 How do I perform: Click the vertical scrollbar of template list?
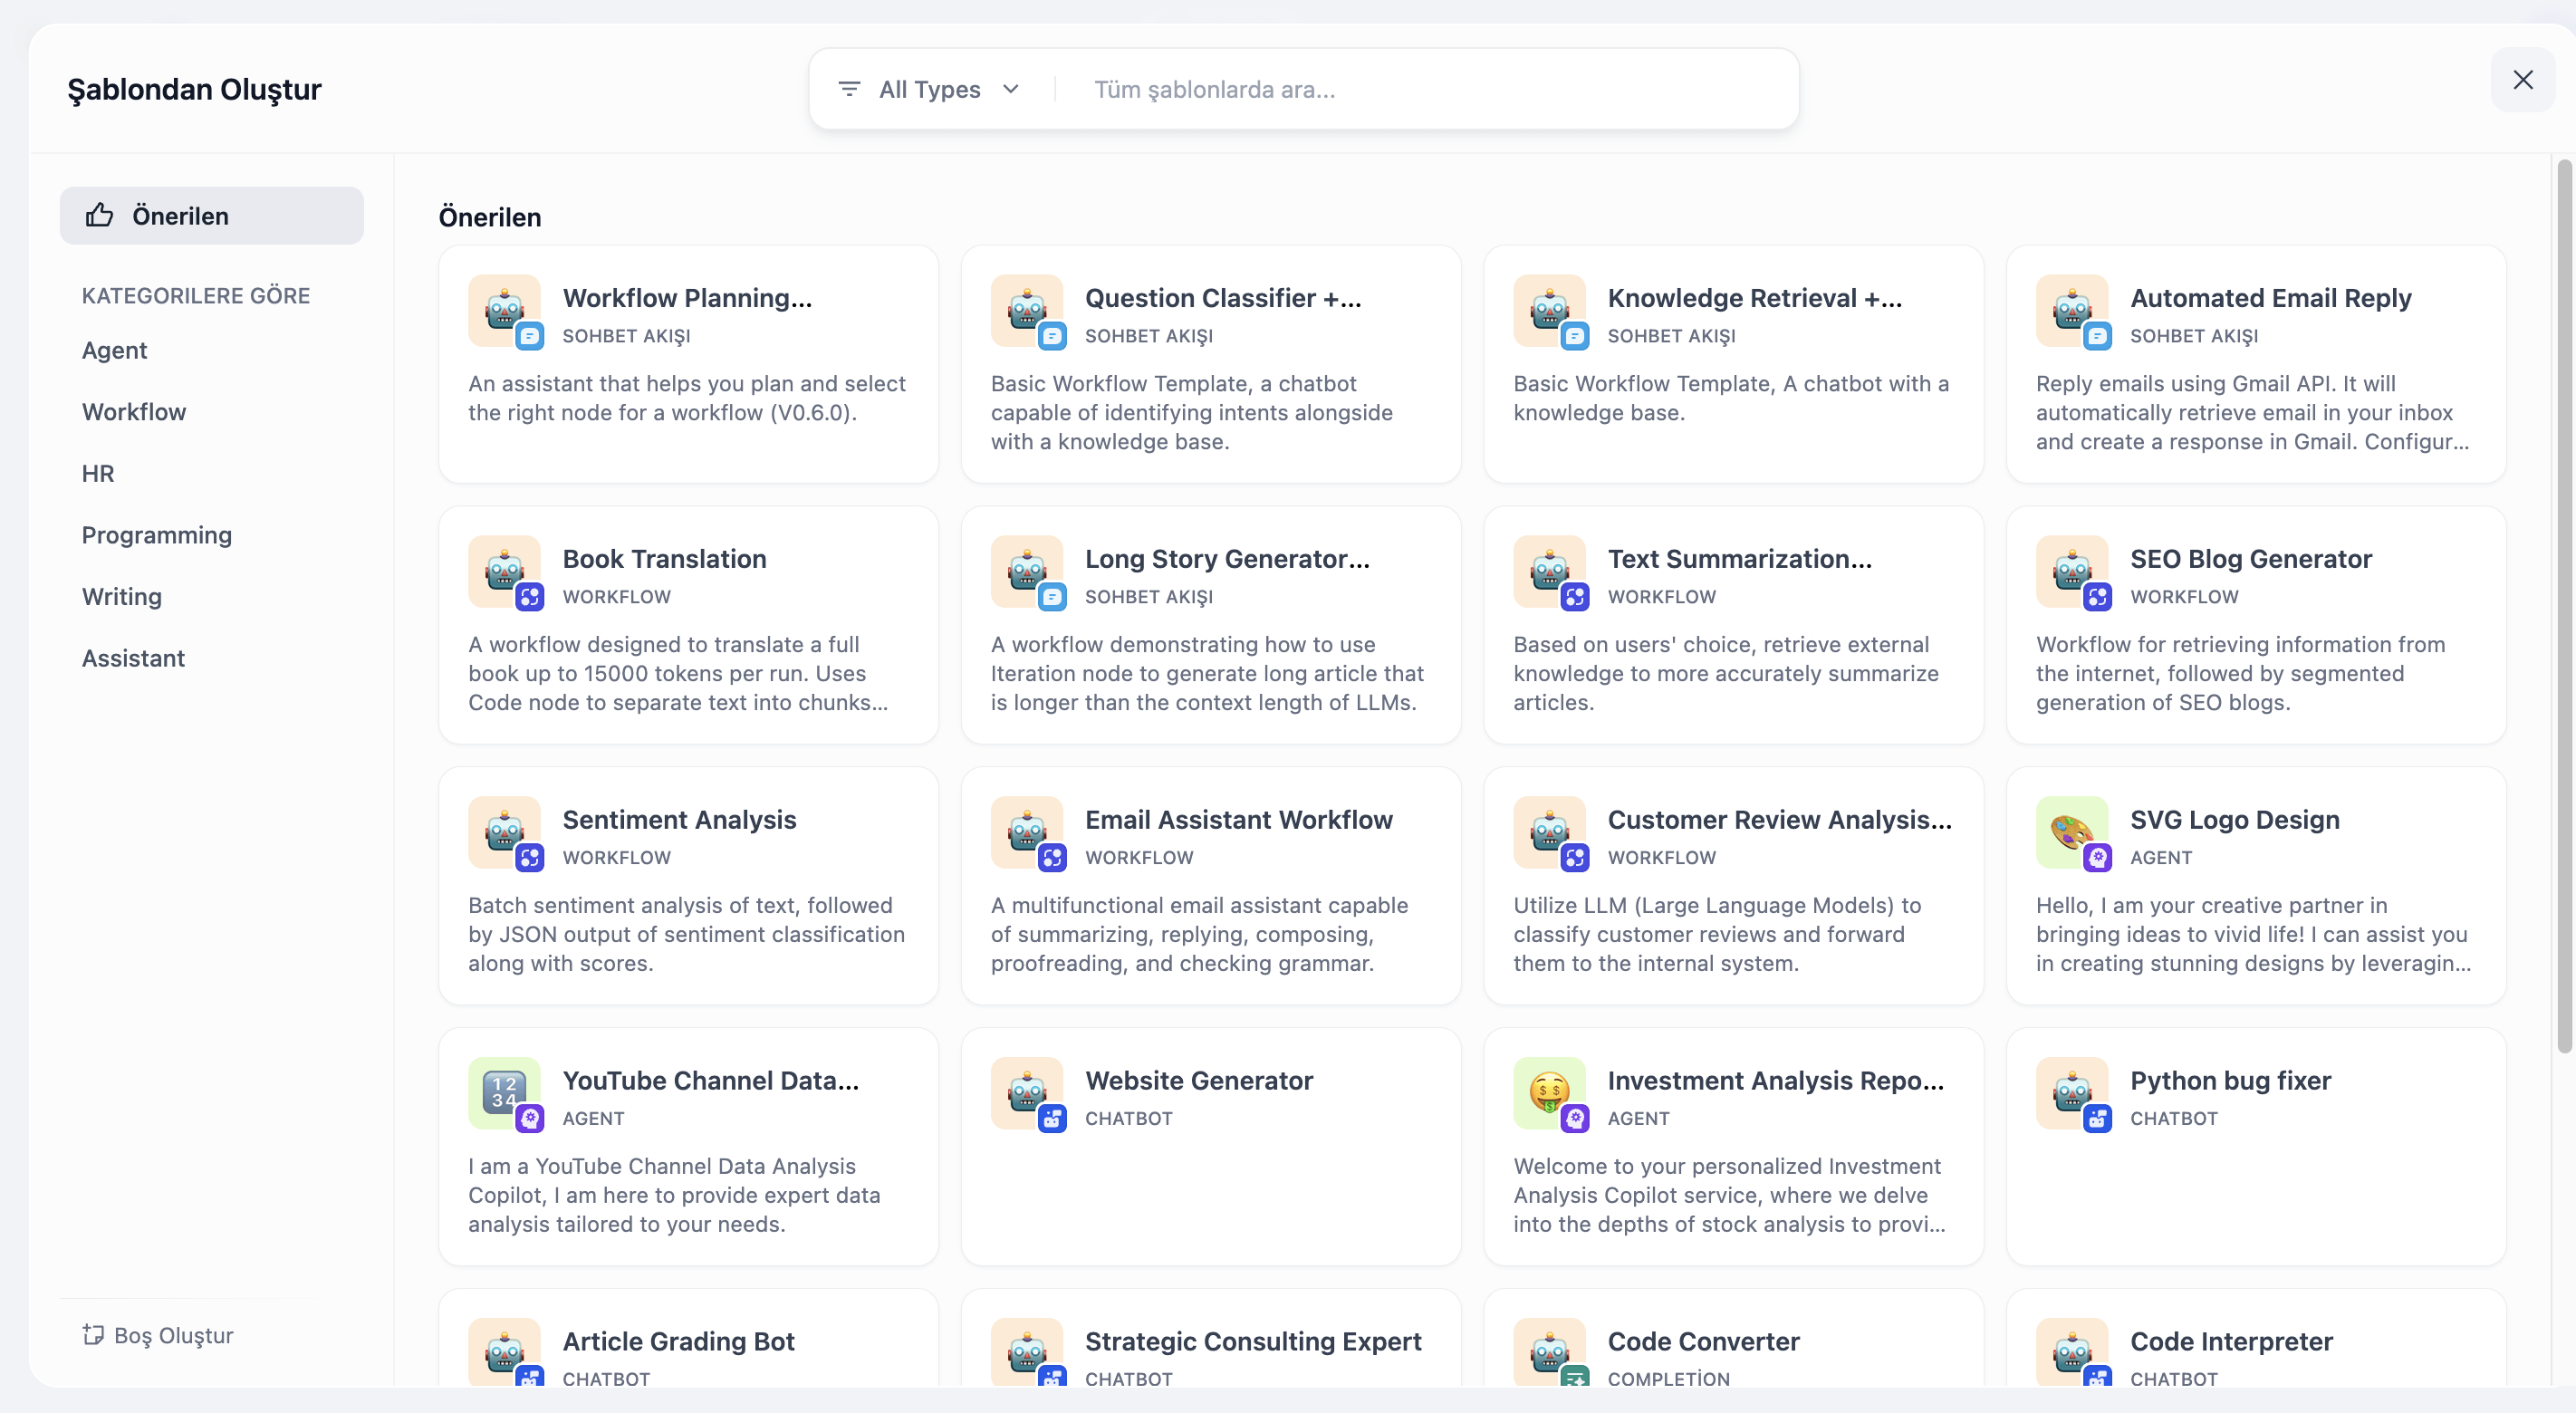coord(2564,605)
